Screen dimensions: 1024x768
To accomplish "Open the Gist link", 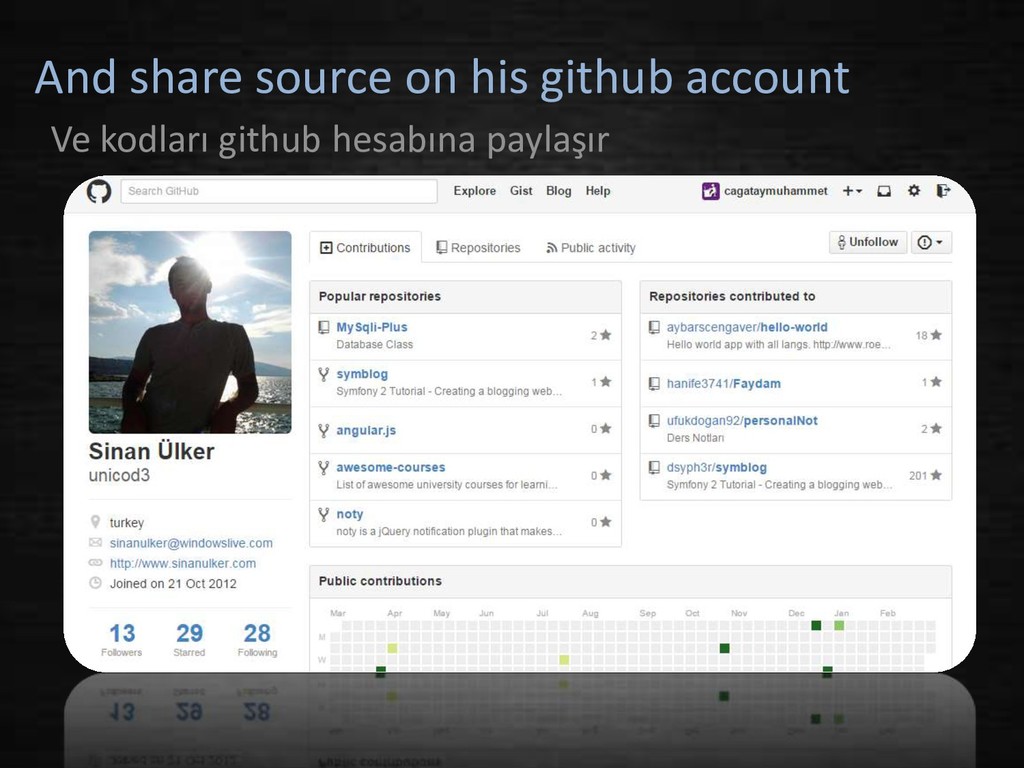I will click(520, 191).
